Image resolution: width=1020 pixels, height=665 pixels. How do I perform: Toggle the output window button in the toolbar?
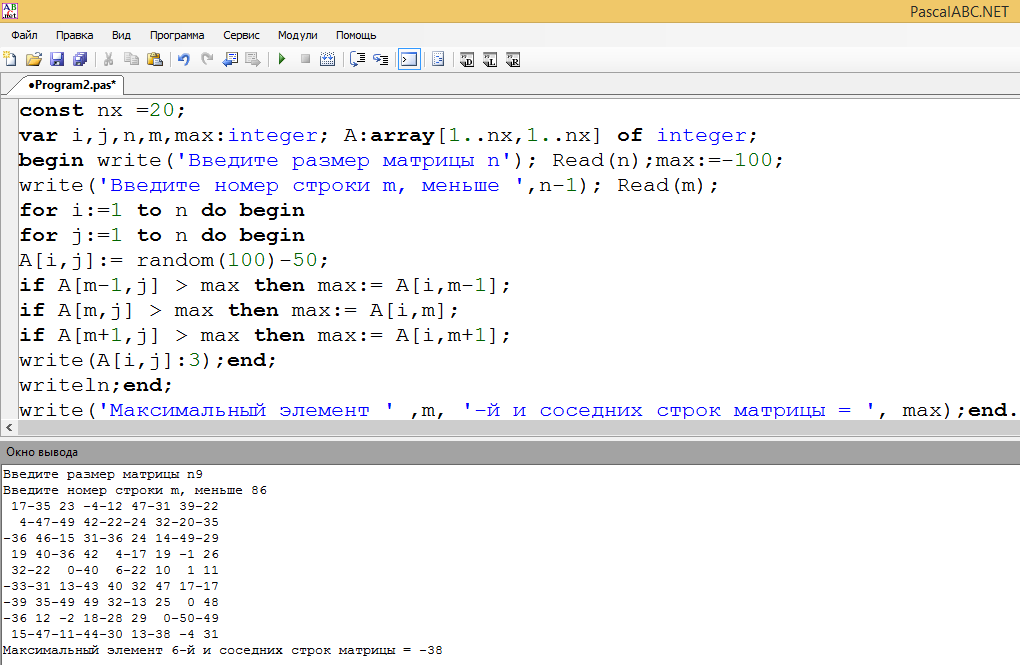[x=408, y=60]
